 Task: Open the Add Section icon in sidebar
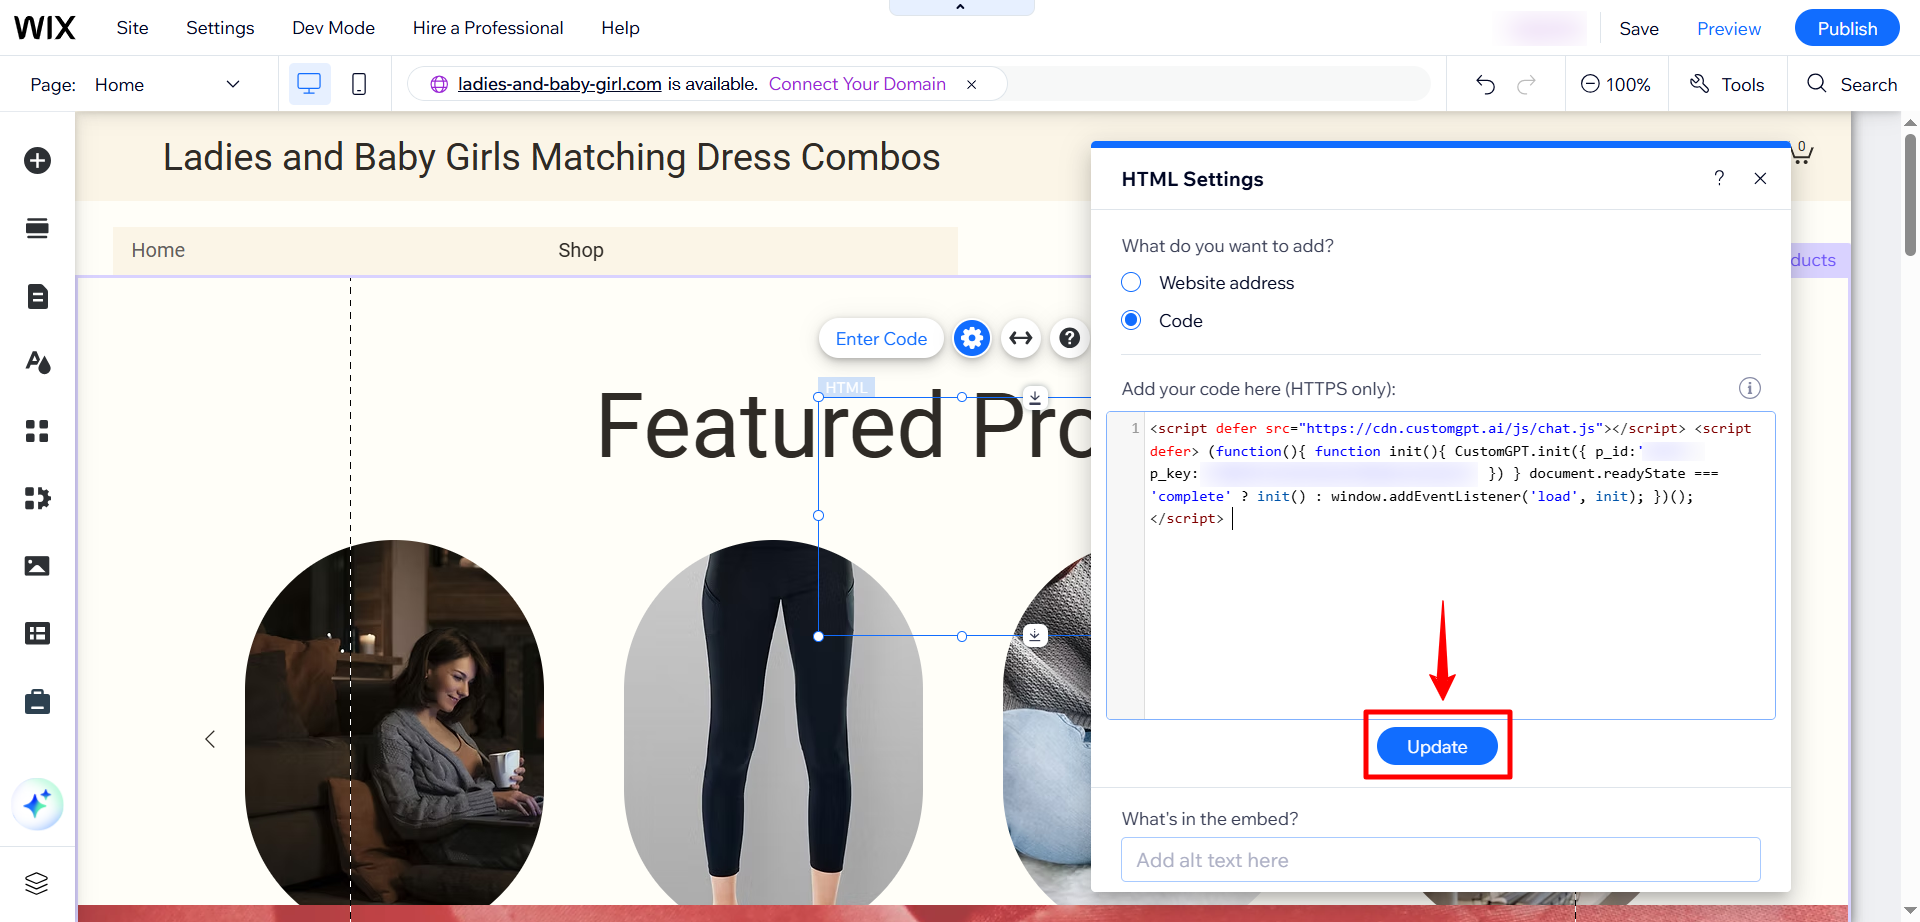pos(37,228)
